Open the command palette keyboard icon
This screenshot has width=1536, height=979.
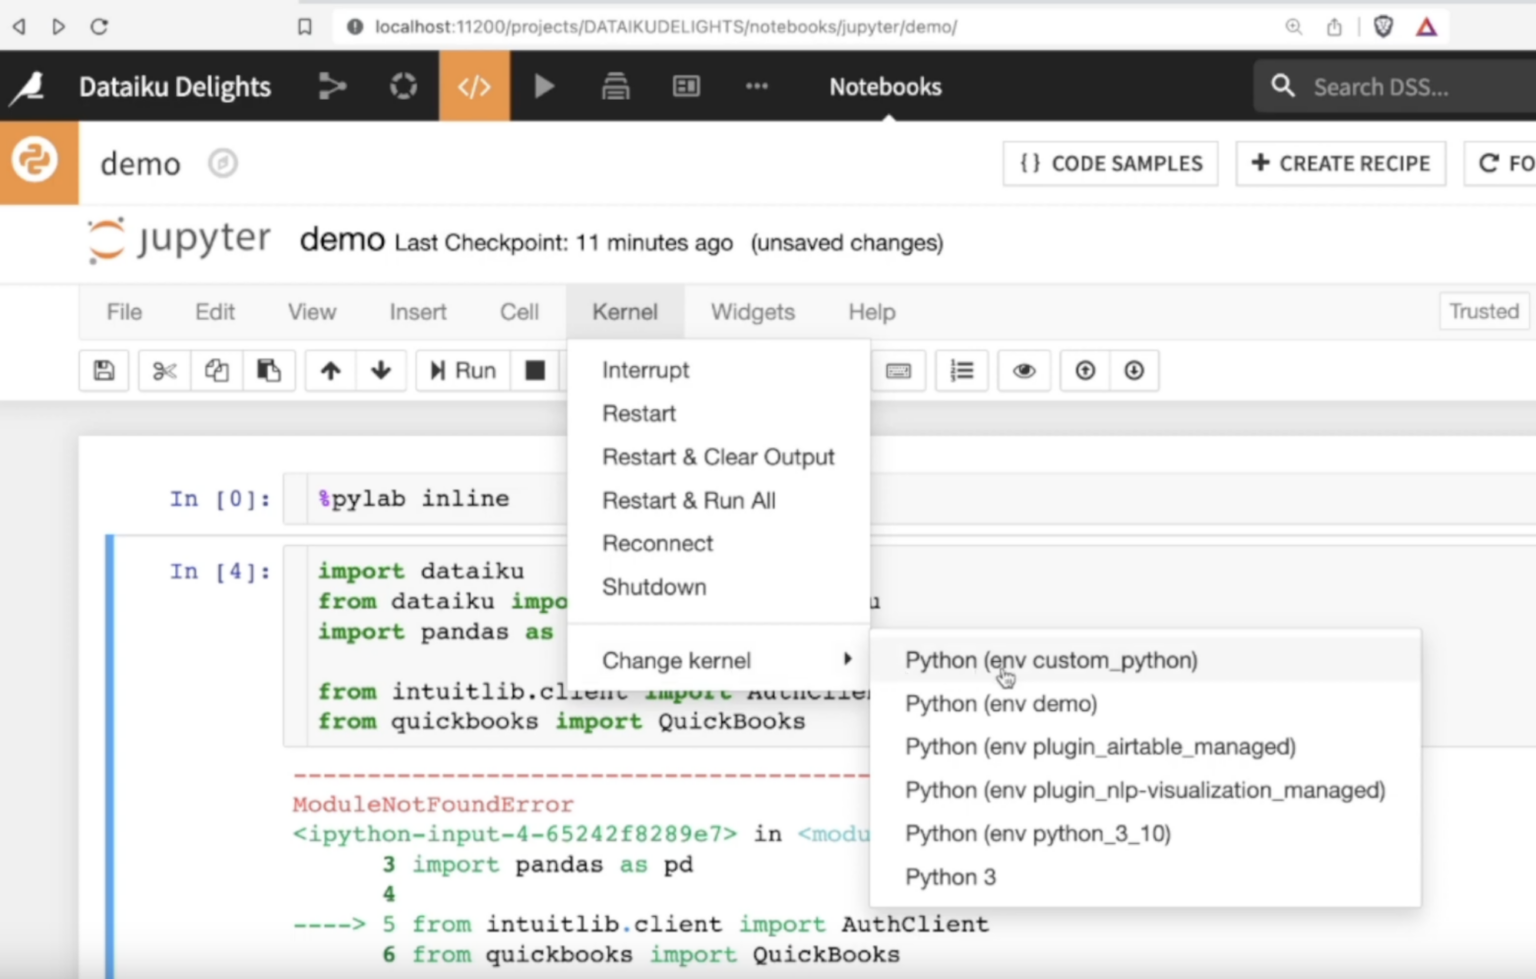(x=898, y=371)
